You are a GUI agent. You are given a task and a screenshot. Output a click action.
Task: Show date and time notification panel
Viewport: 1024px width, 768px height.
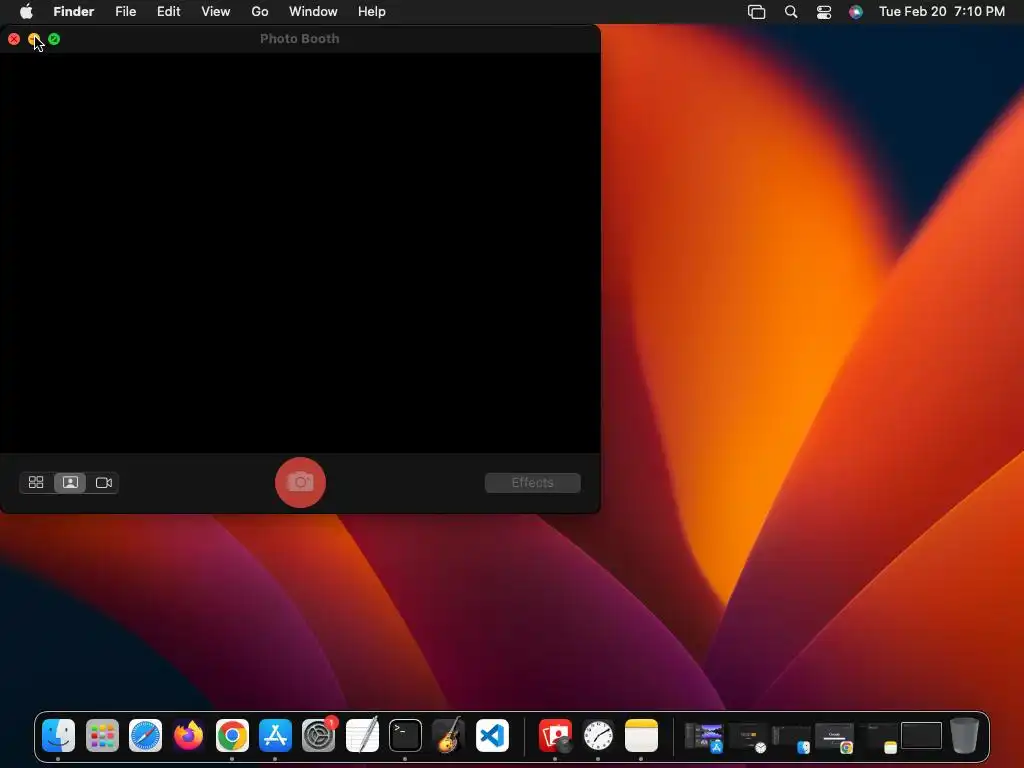pos(942,12)
